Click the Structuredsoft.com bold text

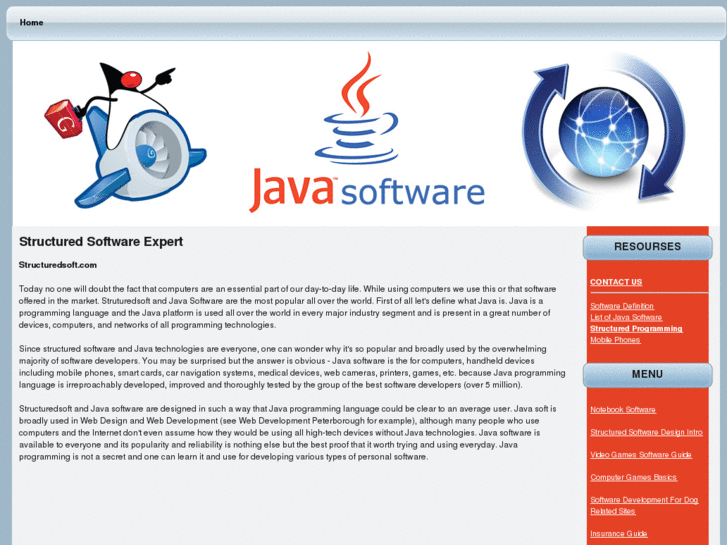tap(57, 265)
